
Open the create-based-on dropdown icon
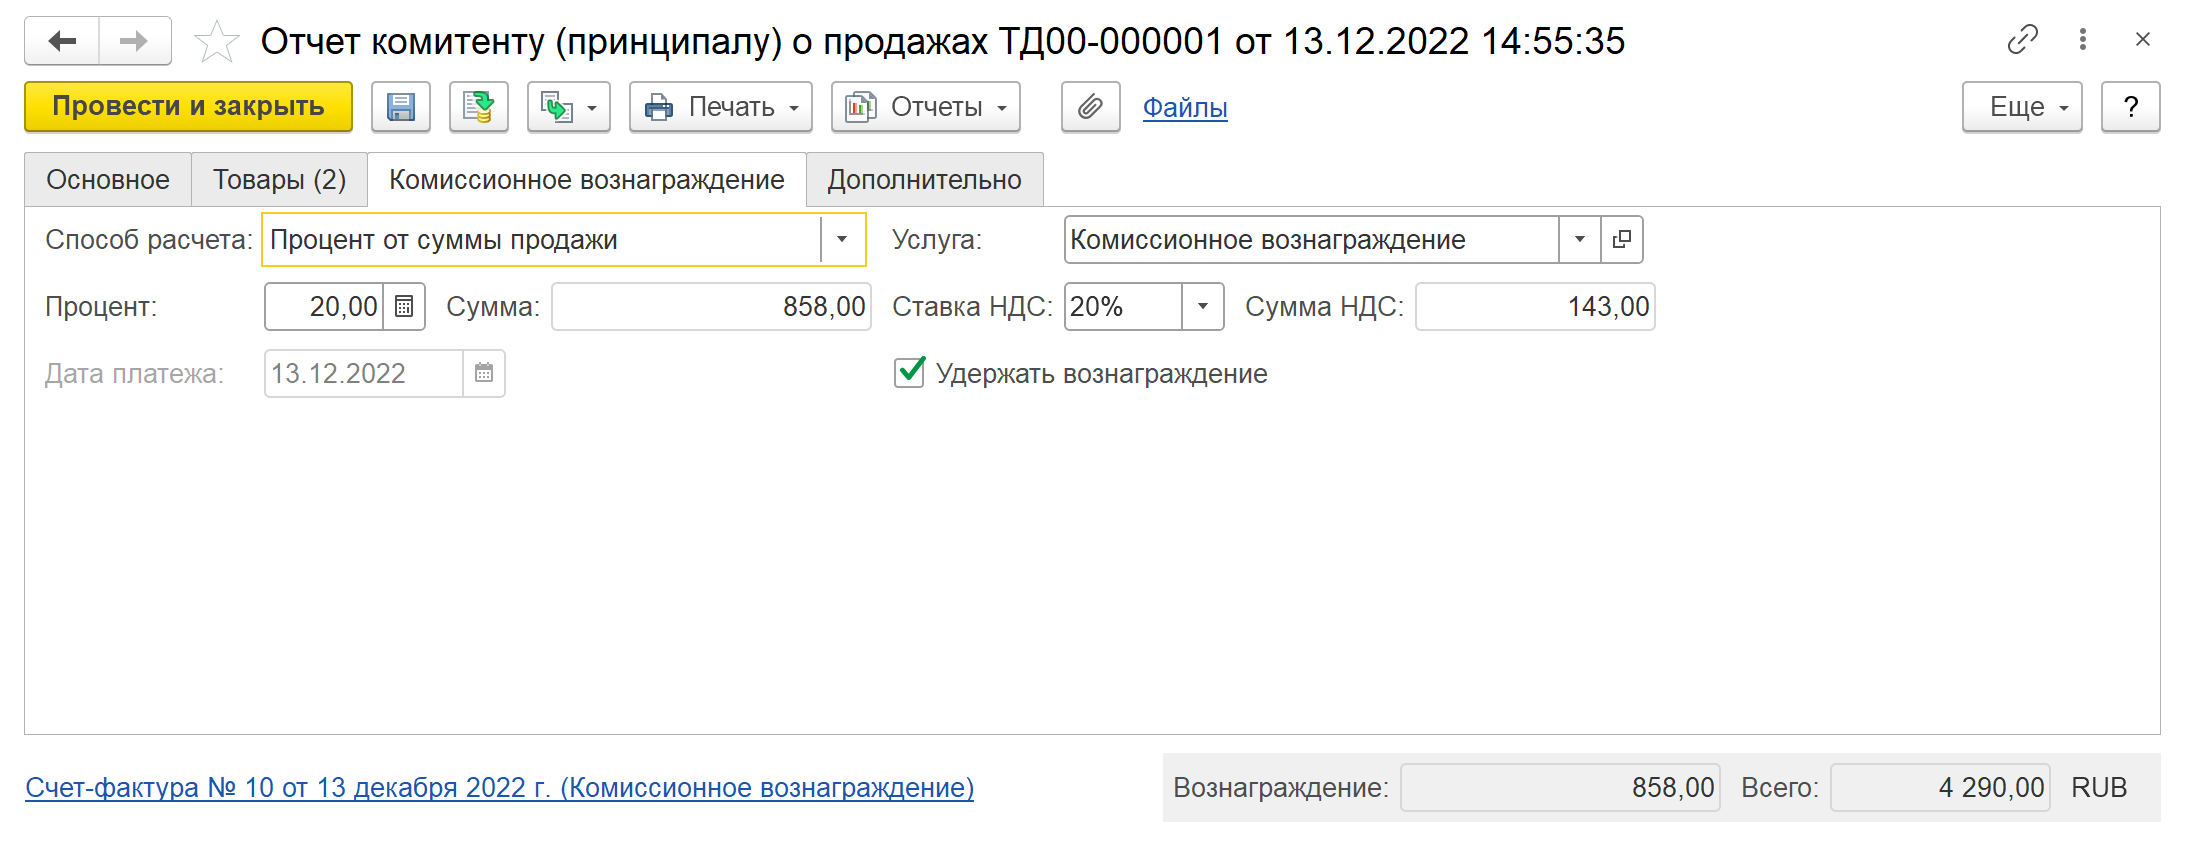(x=568, y=107)
